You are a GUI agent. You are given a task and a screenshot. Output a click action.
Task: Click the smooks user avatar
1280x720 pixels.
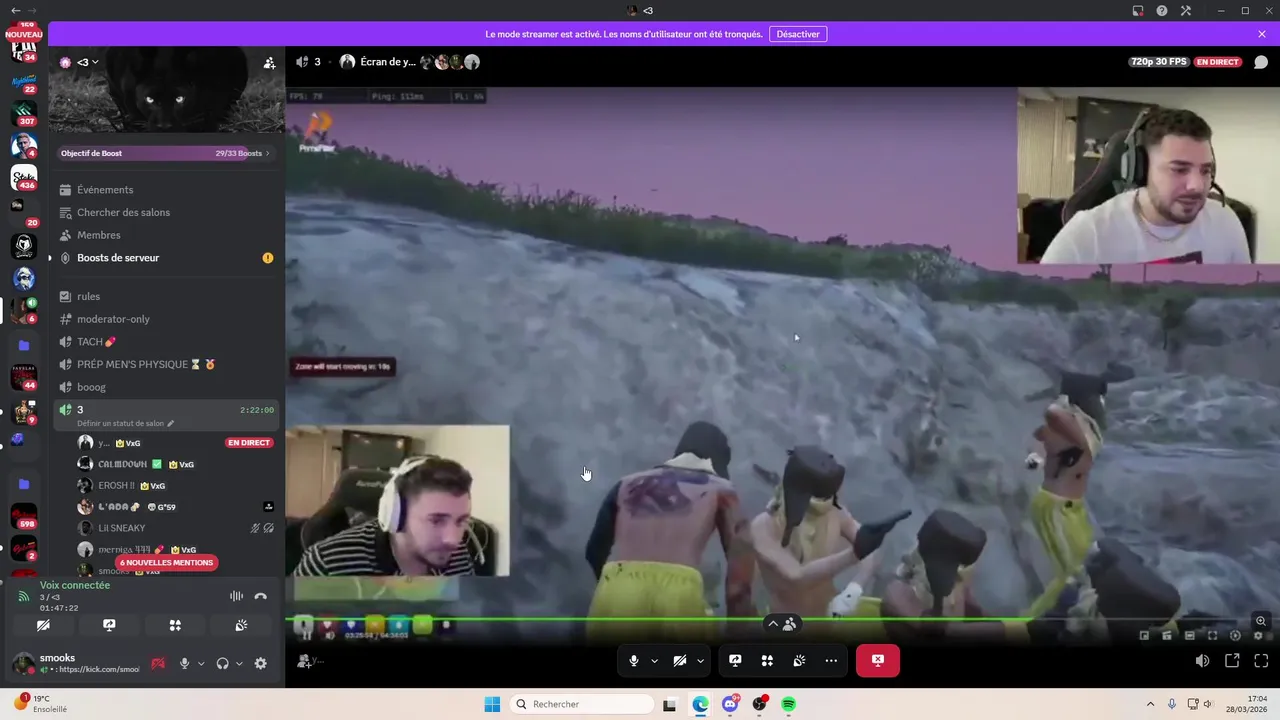[22, 663]
